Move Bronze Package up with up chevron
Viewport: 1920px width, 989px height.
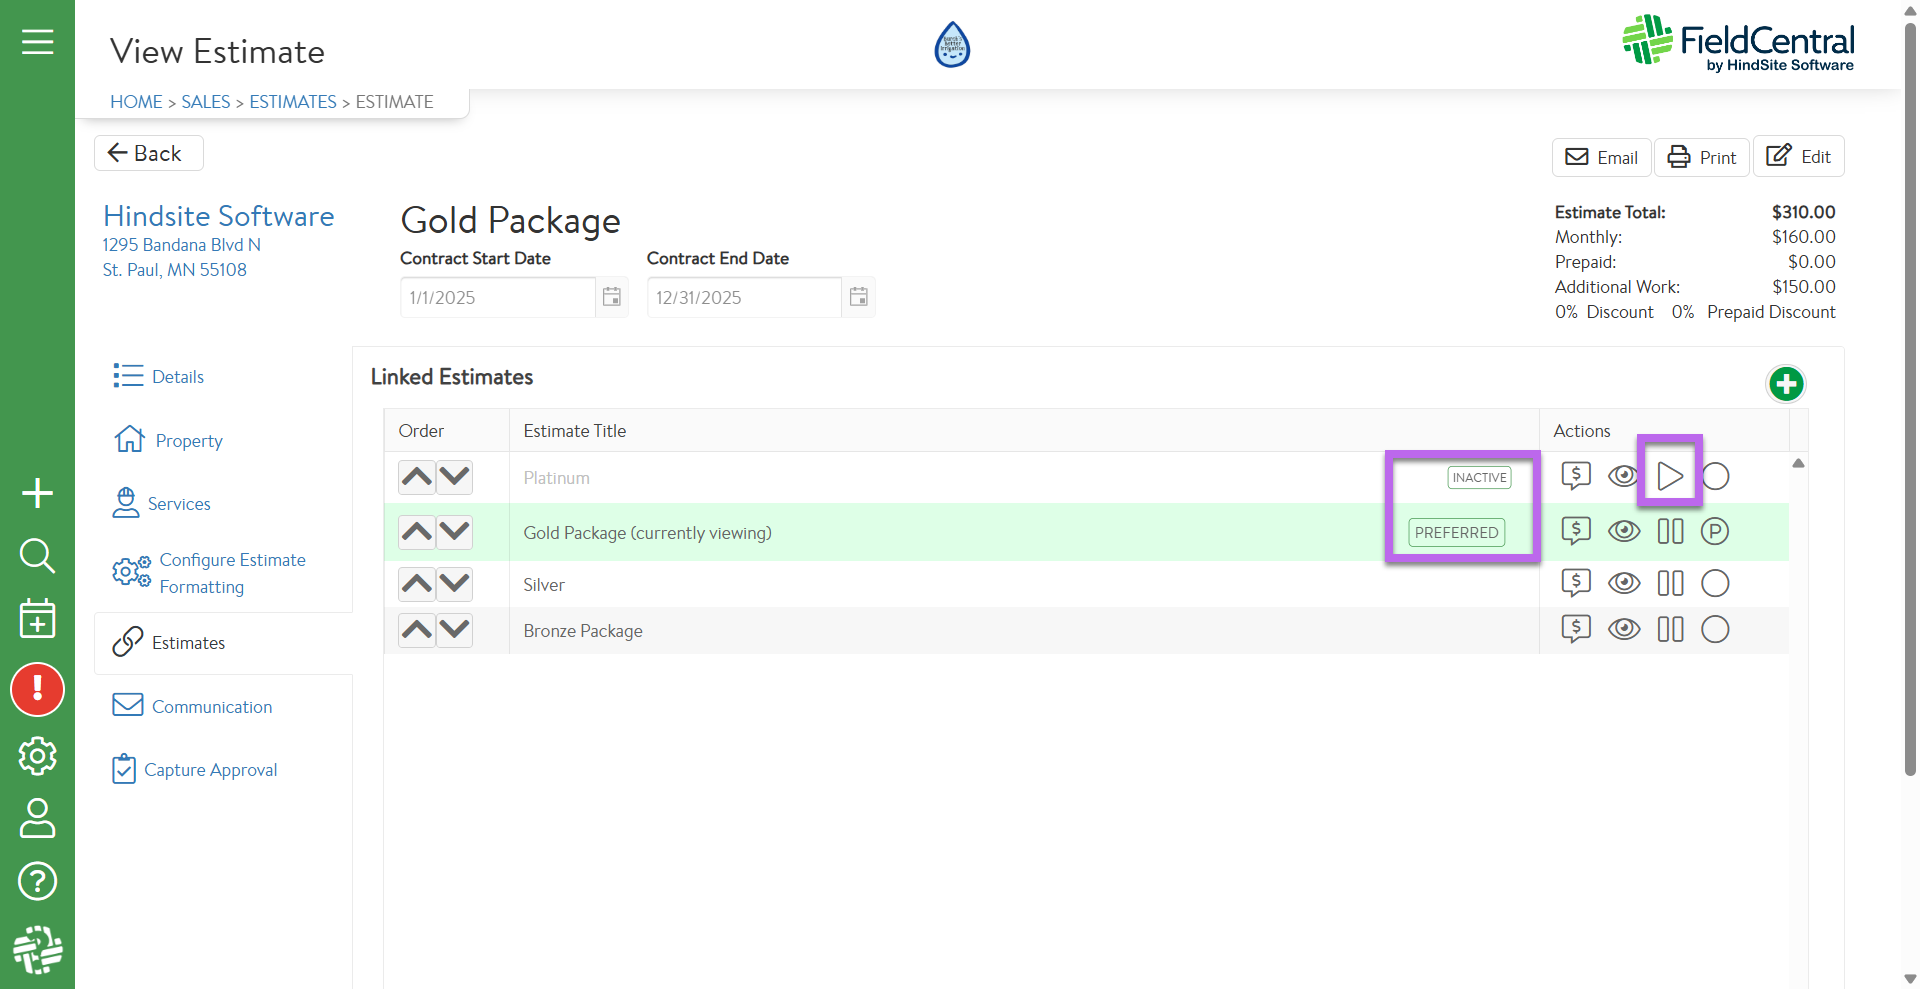pyautogui.click(x=417, y=629)
